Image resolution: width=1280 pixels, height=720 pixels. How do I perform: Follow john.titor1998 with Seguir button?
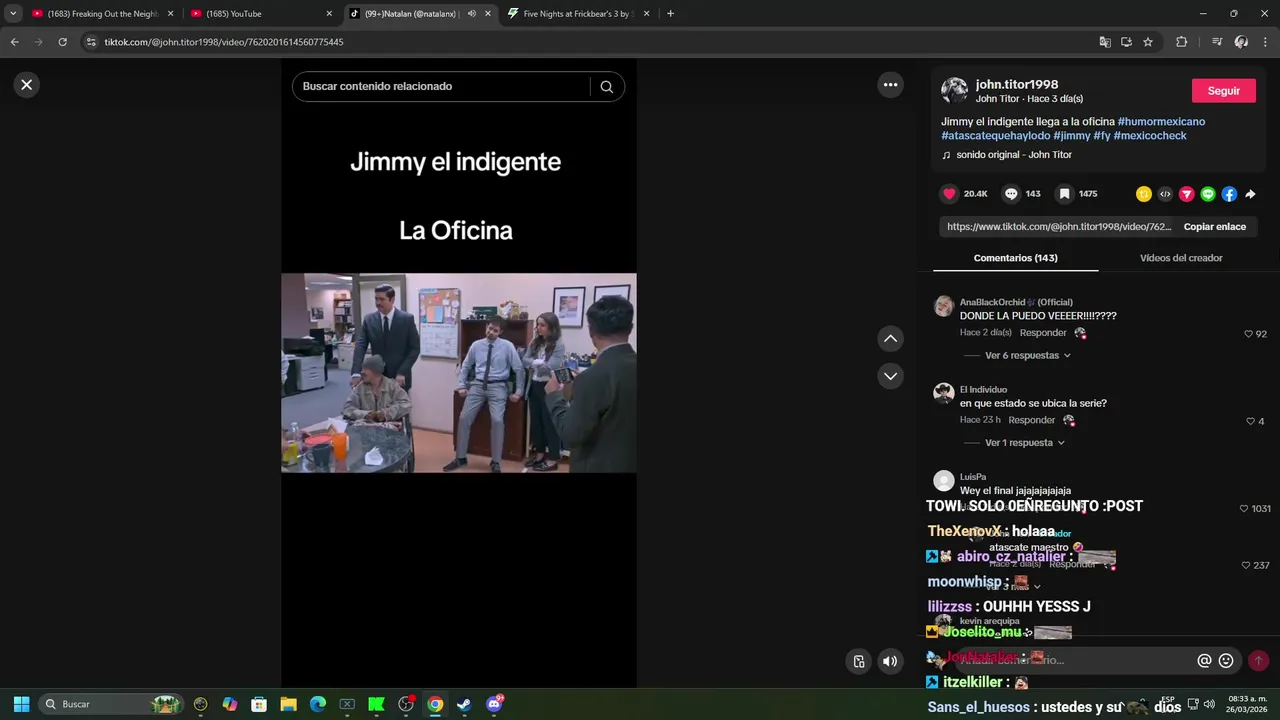[x=1223, y=91]
